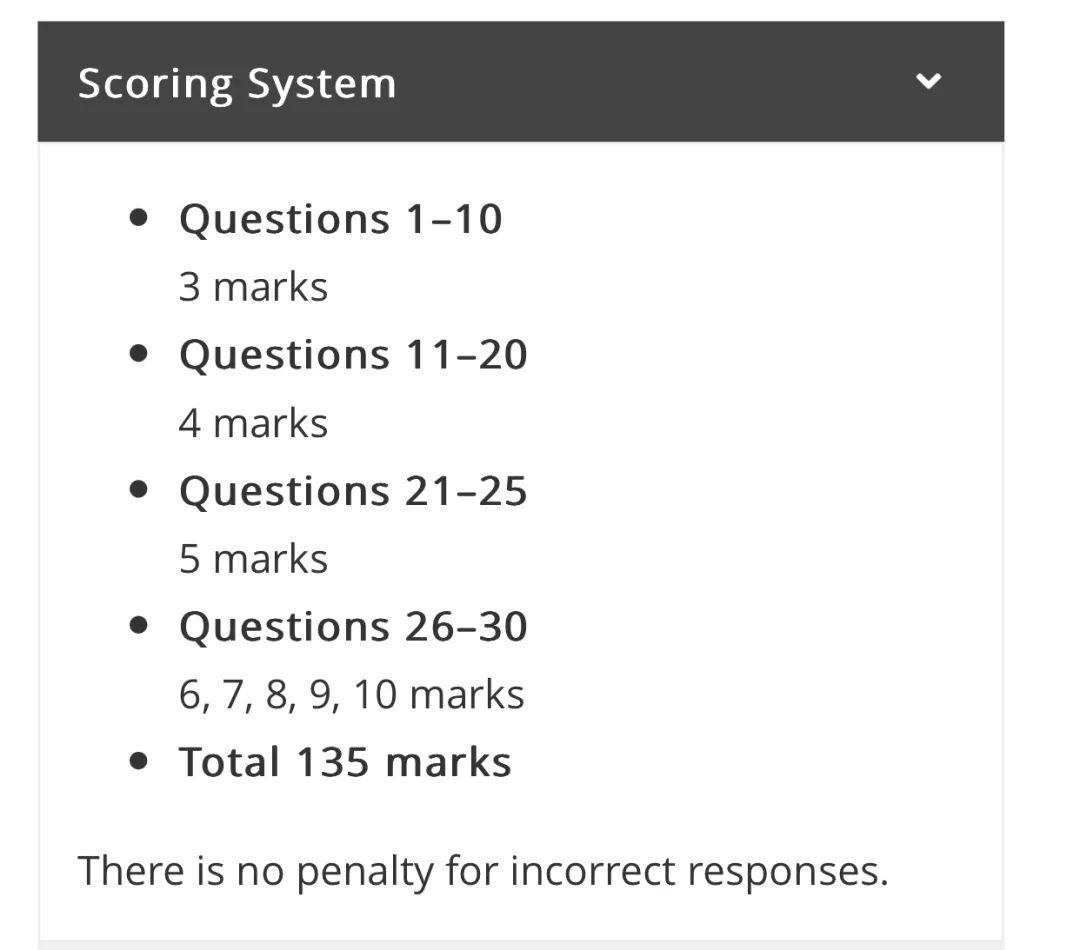1080x950 pixels.
Task: Click the word penalty in the footer sentence
Action: [365, 872]
